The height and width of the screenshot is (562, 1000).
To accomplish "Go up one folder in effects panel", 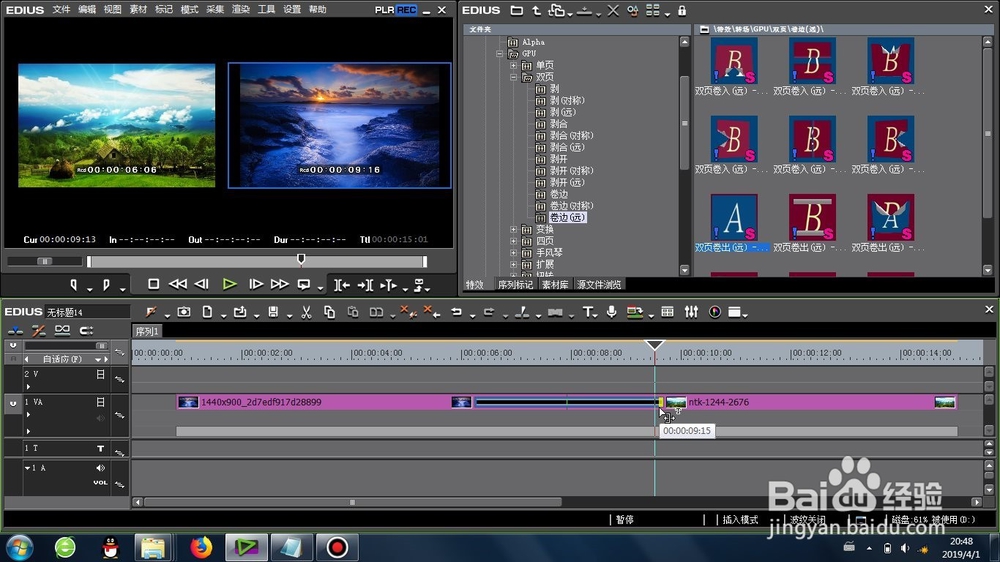I will tap(536, 11).
